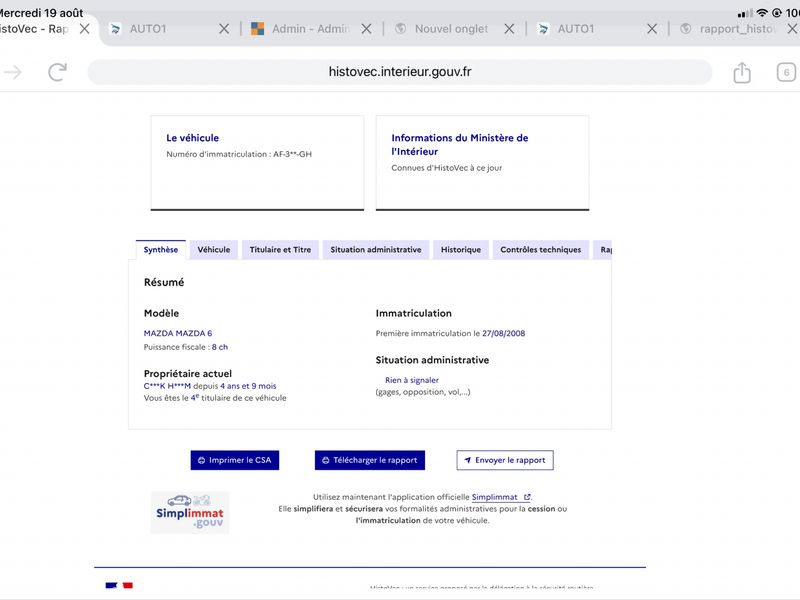Click the print icon in Imprimer le CSA

tap(202, 460)
